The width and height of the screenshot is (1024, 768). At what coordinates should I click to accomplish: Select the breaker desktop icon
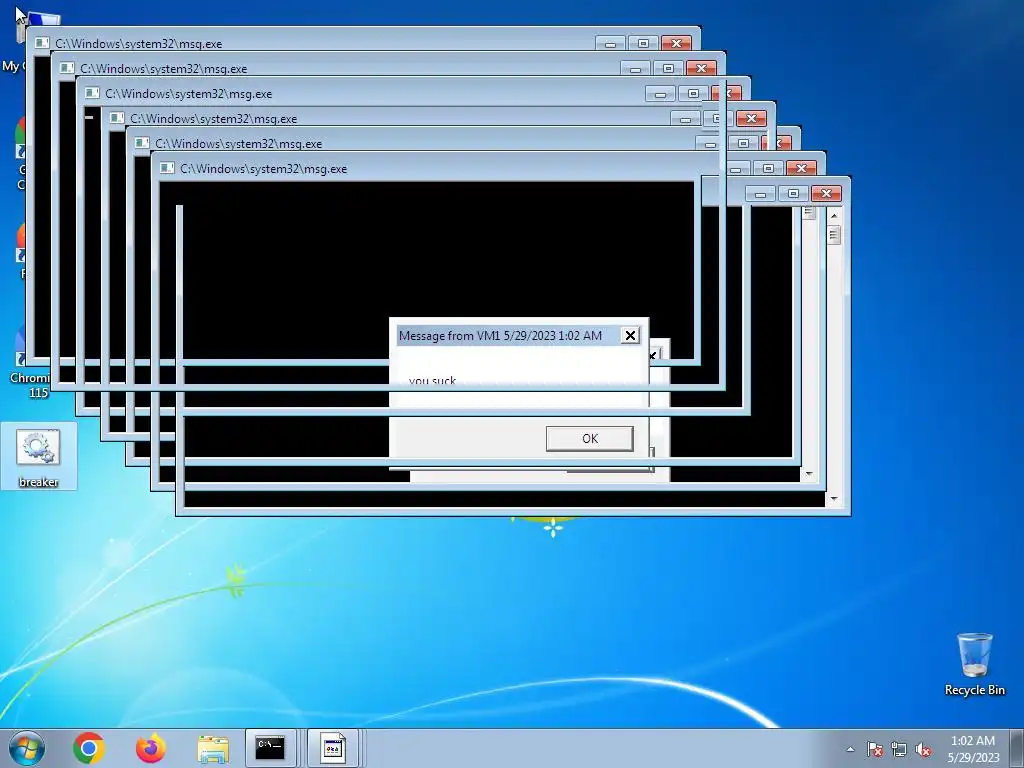coord(39,456)
